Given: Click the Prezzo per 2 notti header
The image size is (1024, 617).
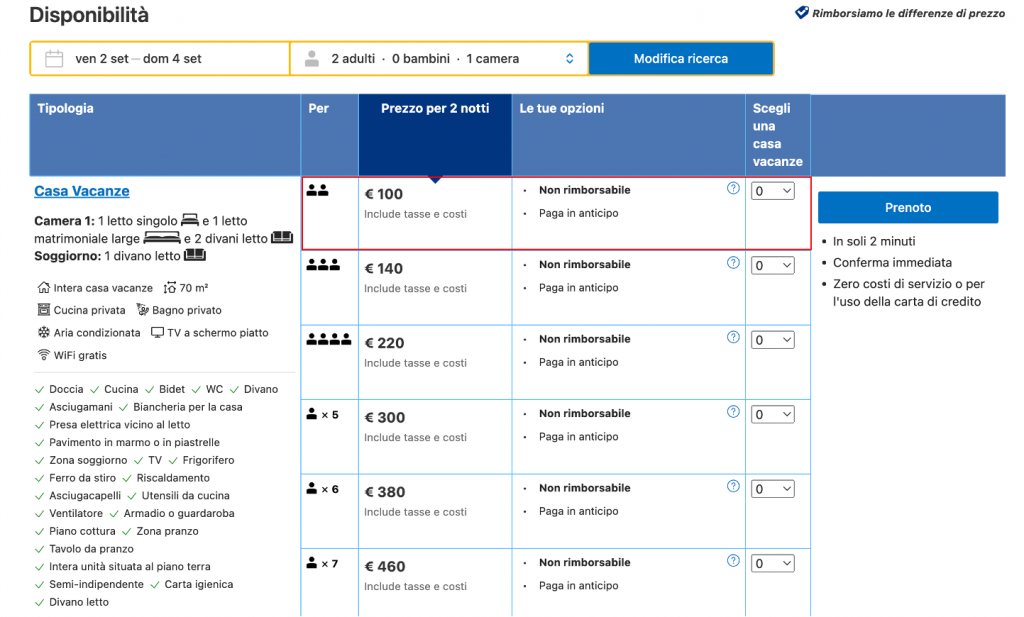Looking at the screenshot, I should click(x=435, y=109).
